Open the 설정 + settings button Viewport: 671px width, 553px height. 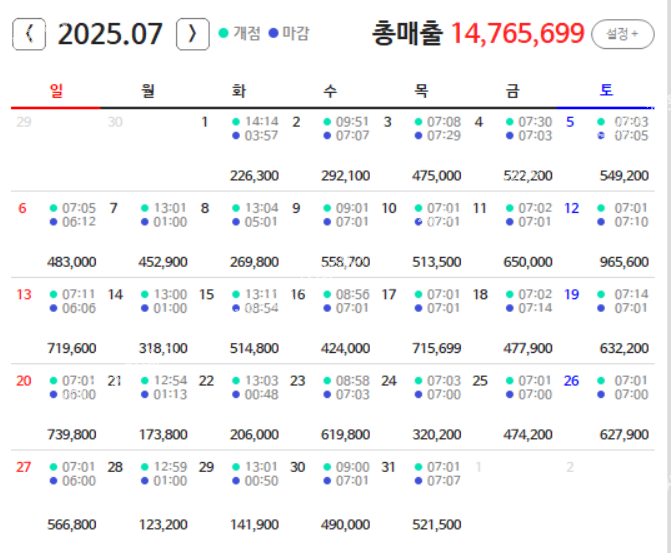[x=619, y=34]
